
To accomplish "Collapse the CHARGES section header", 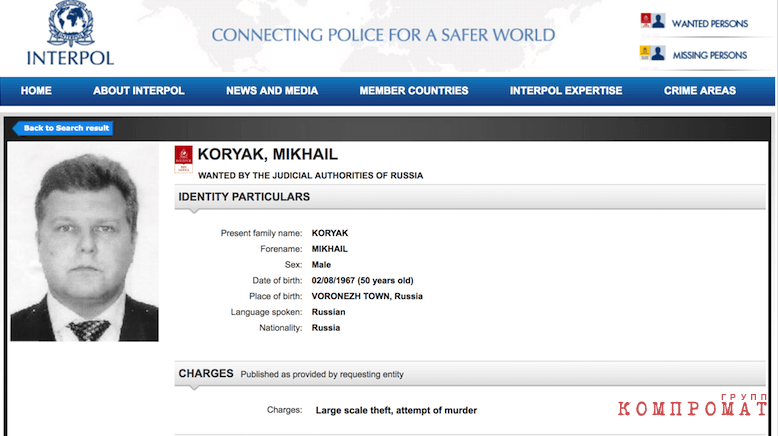I will 469,374.
